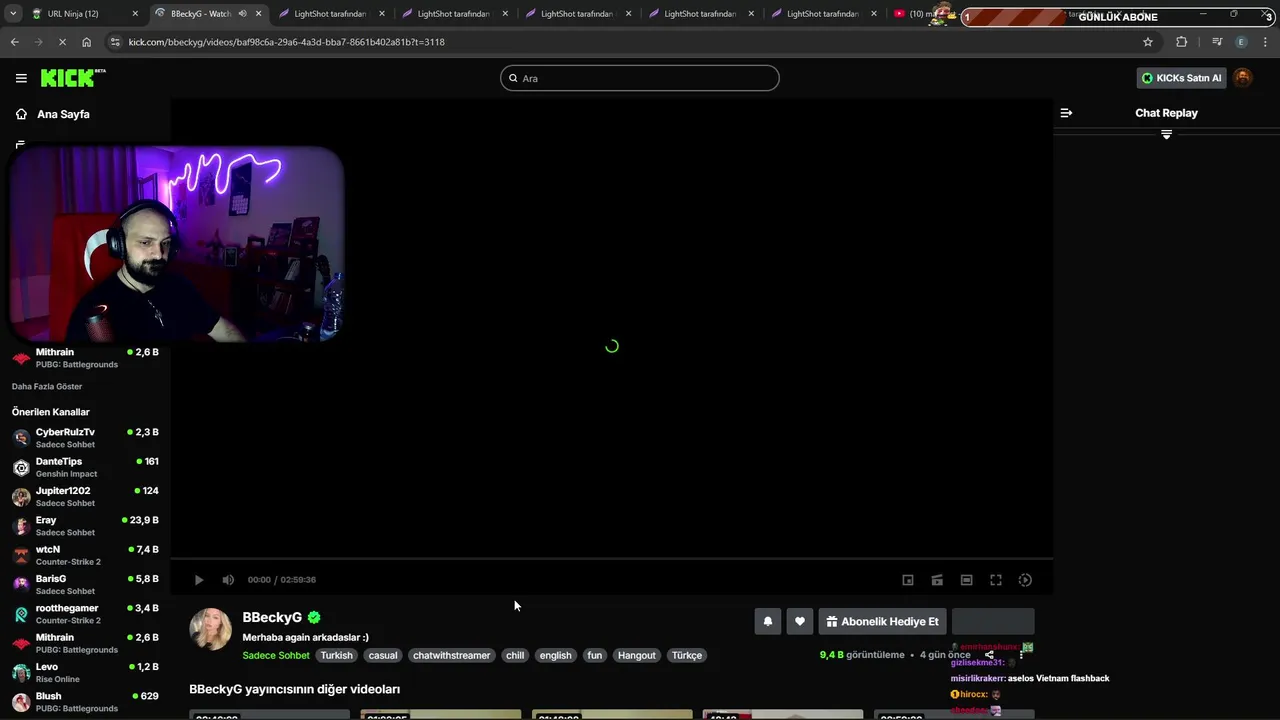Click wtcN avatar icon in sidebar
This screenshot has height=720, width=1280.
coord(21,555)
